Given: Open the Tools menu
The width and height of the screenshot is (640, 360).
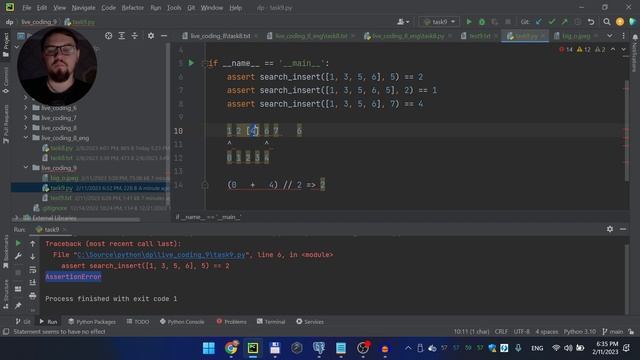Looking at the screenshot, I should point(174,8).
